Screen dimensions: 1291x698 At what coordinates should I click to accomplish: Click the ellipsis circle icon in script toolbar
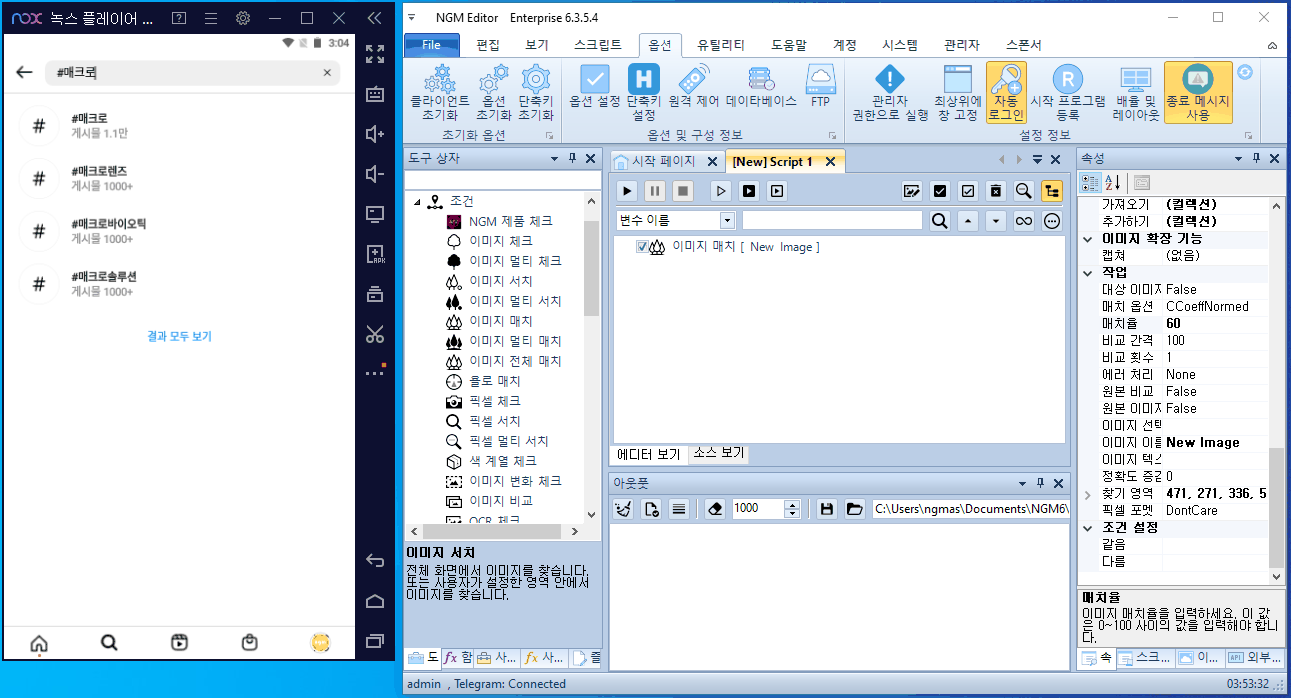coord(1052,221)
